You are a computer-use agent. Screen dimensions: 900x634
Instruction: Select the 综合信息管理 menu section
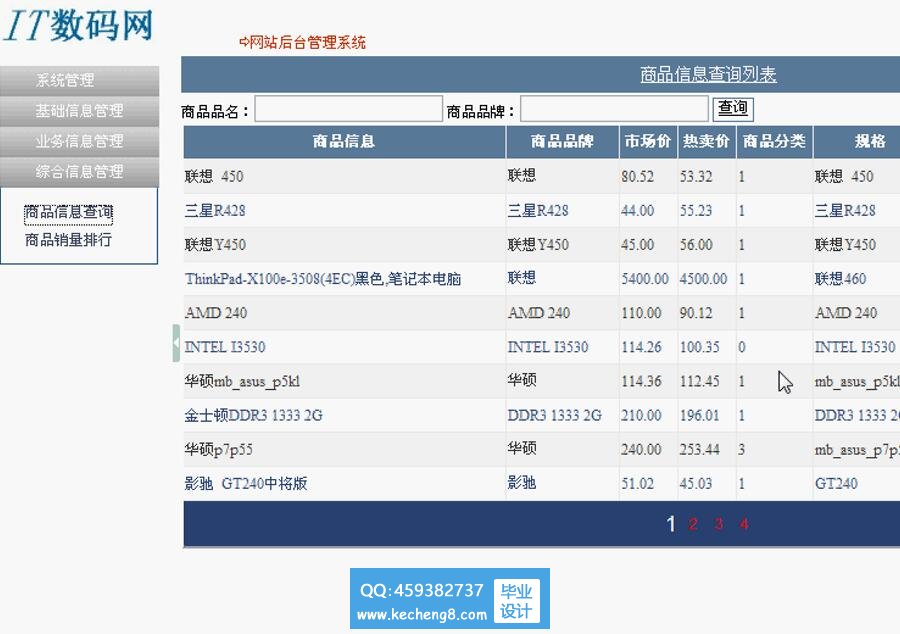tap(79, 172)
